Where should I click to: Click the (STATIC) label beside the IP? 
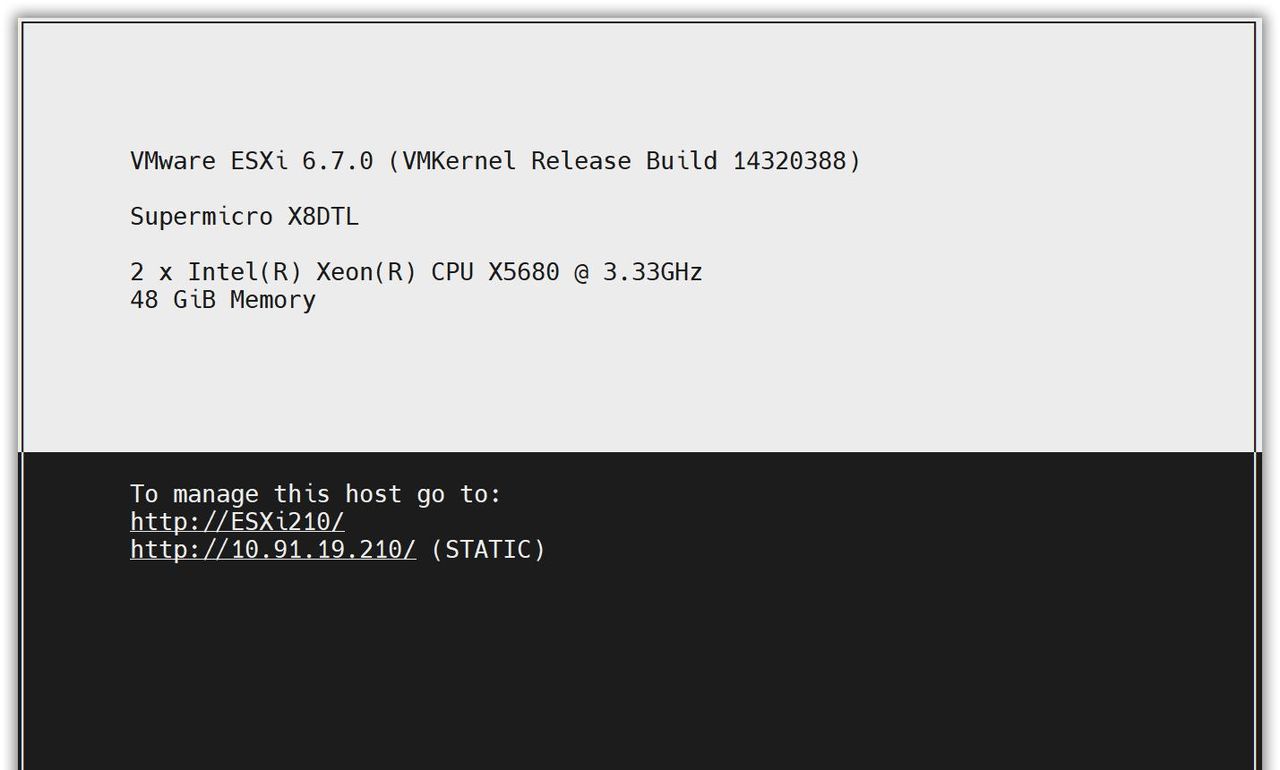coord(488,549)
